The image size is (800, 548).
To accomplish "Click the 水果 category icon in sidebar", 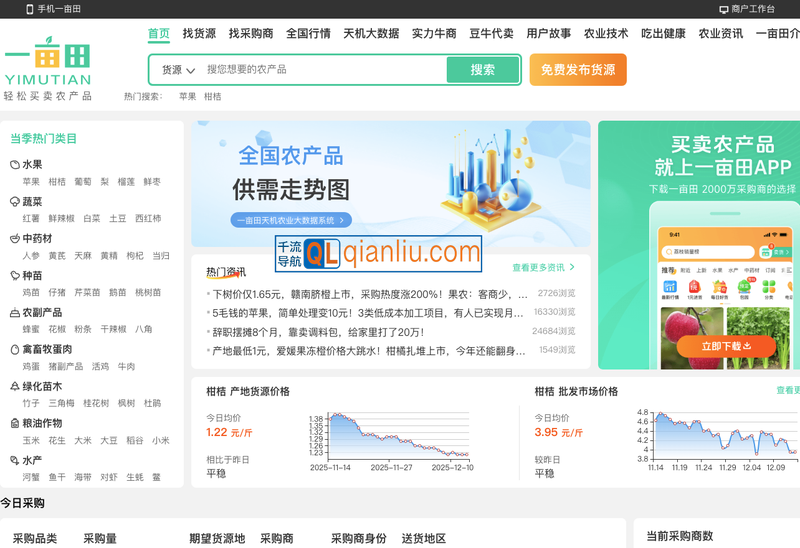I will (15, 165).
